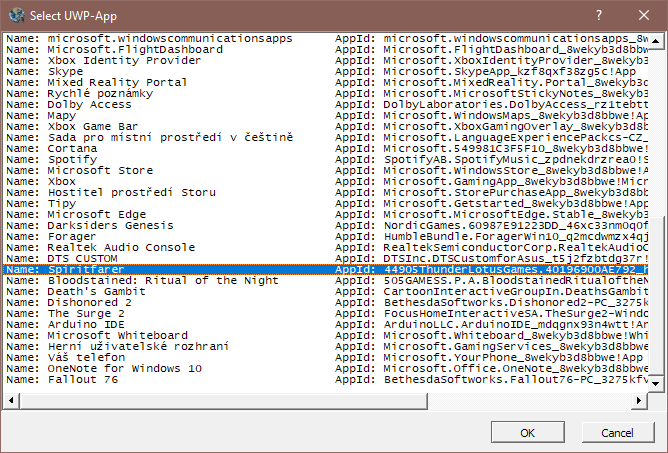Select the Xbox Identity Provider row
Viewport: 668px width, 453px height.
325,61
